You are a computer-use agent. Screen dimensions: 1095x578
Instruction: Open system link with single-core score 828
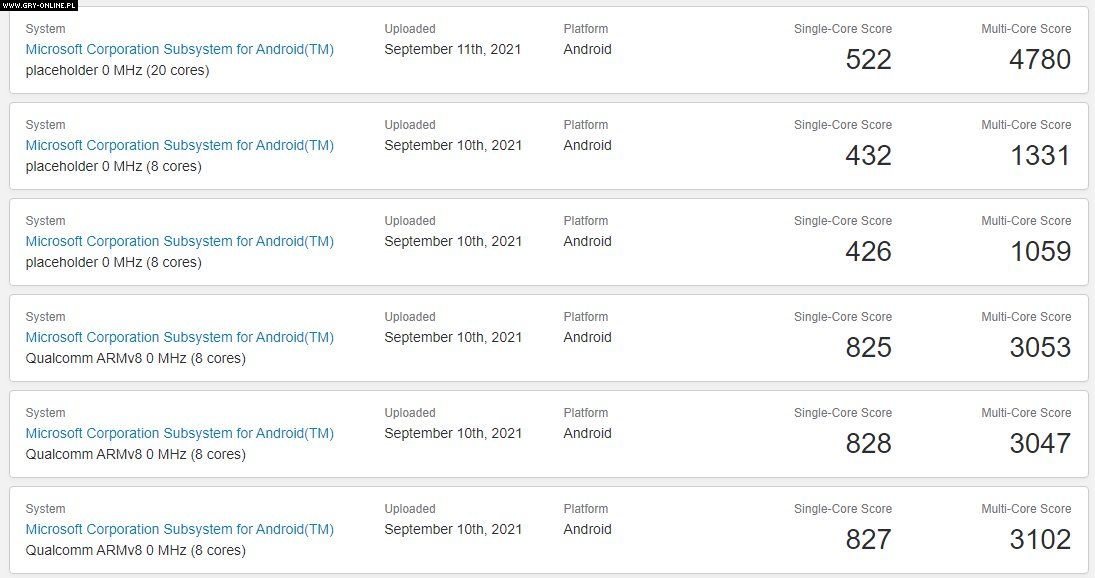pyautogui.click(x=179, y=434)
